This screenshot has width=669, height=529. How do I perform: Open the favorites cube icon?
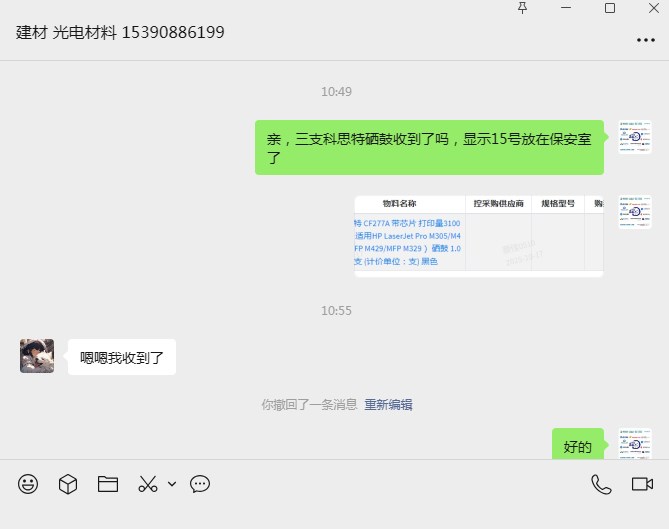68,484
